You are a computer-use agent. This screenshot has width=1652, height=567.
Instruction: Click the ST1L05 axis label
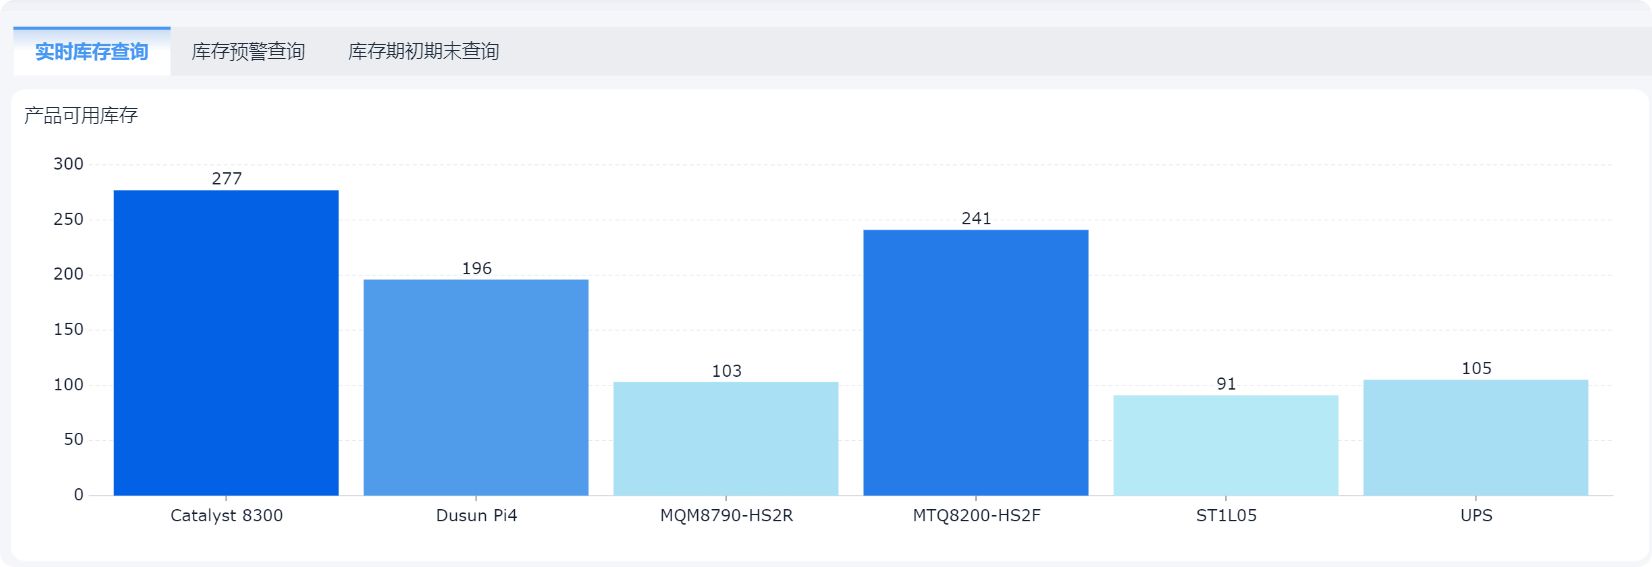pyautogui.click(x=1226, y=516)
